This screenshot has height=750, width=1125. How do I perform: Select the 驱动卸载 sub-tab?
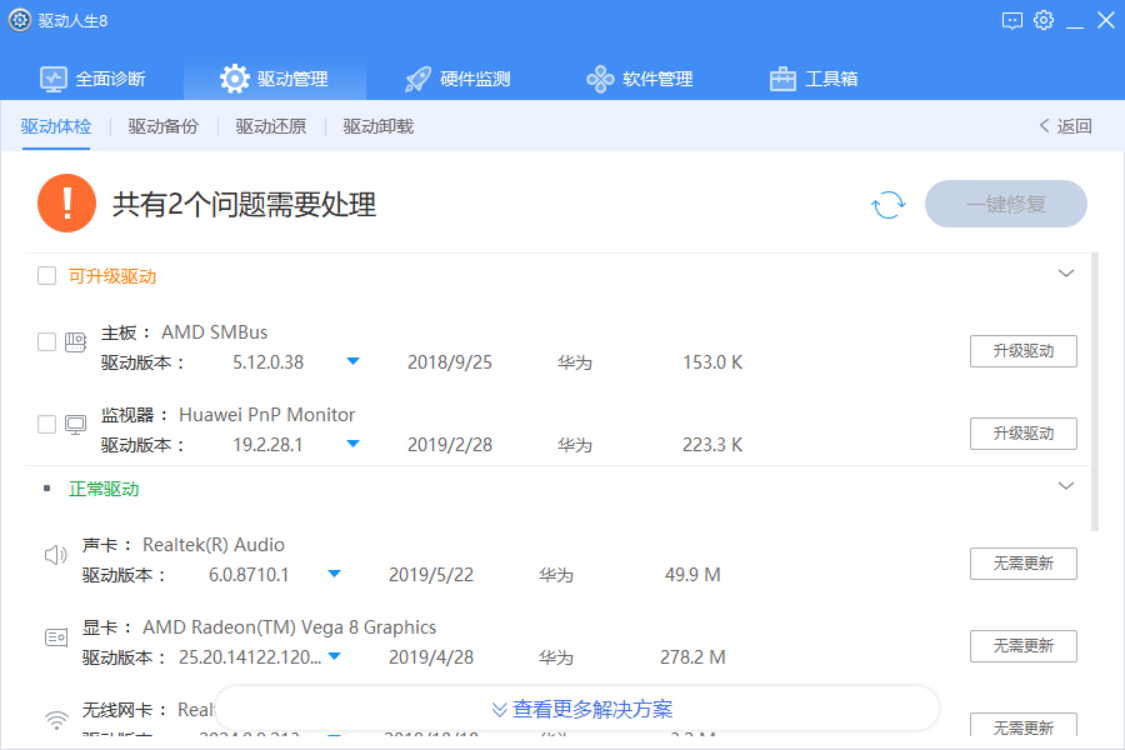tap(378, 127)
